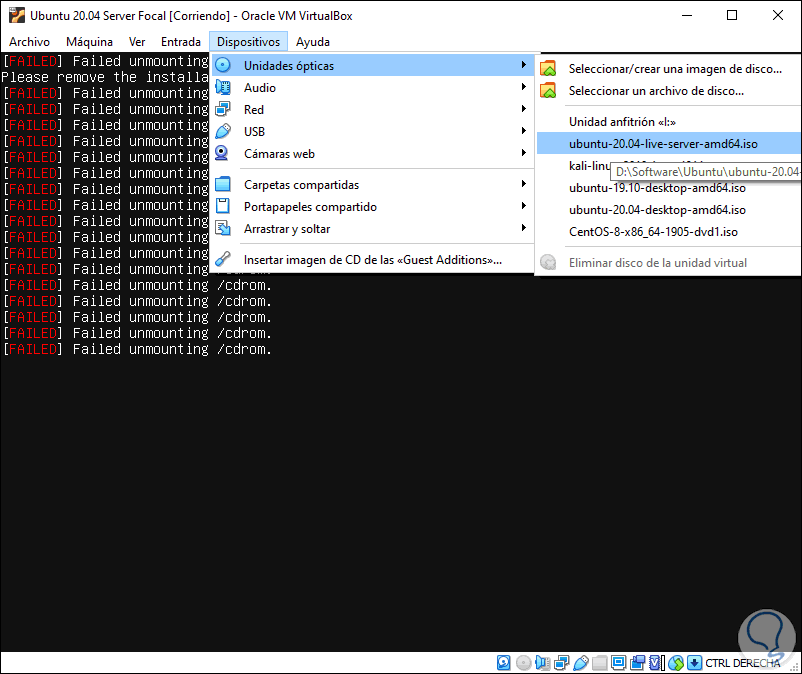Expand the Unidades ópticas submenu arrow
The image size is (802, 674).
point(524,64)
